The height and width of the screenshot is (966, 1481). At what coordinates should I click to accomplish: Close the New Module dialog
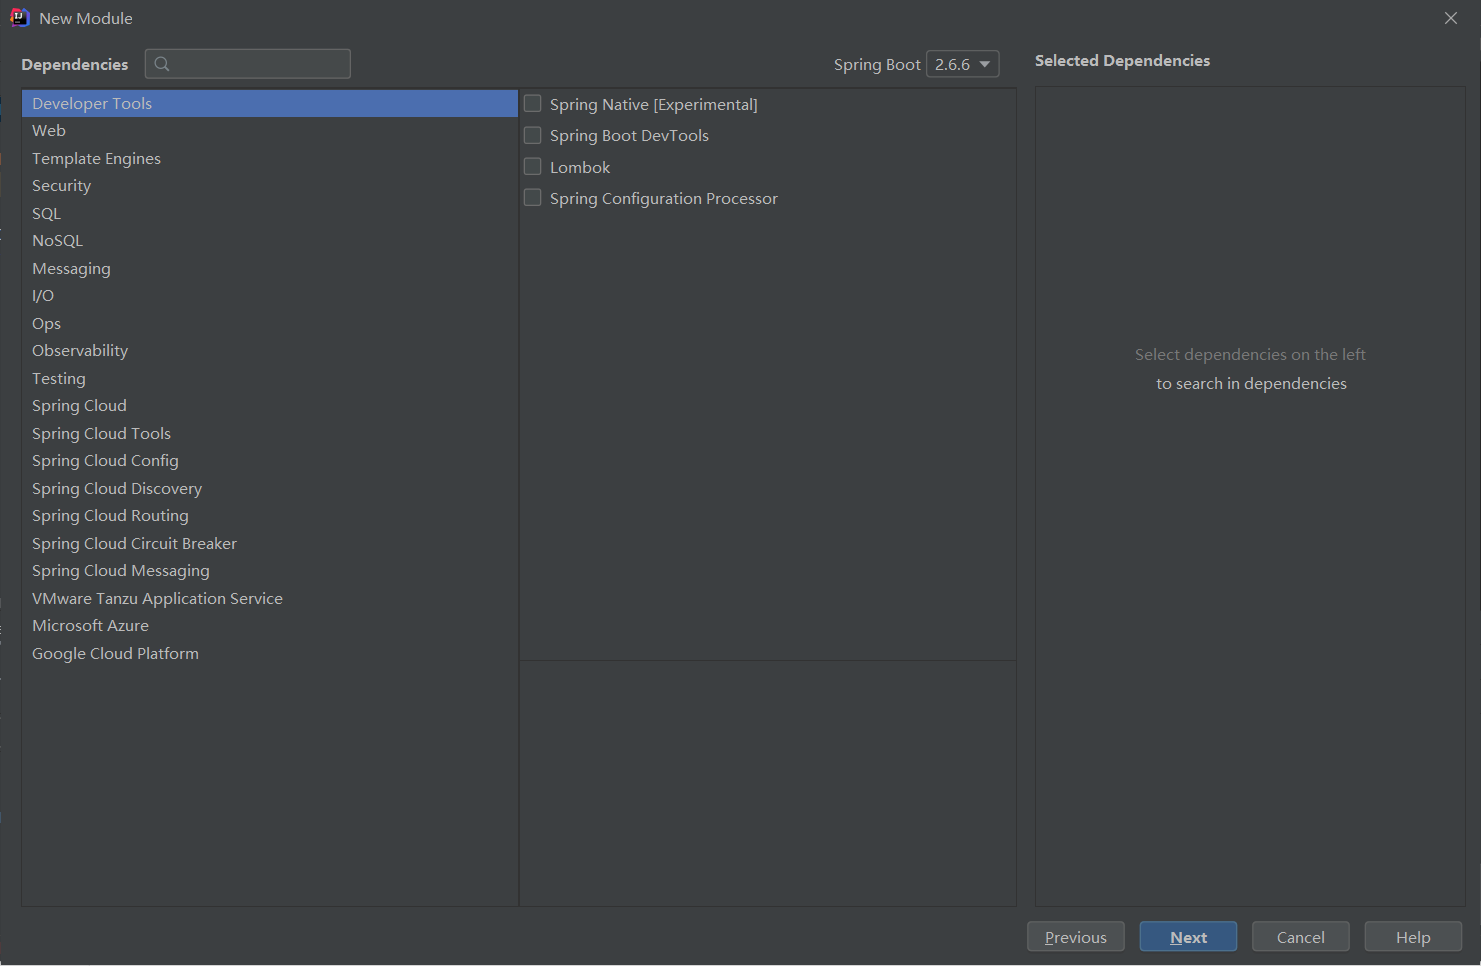click(1451, 18)
